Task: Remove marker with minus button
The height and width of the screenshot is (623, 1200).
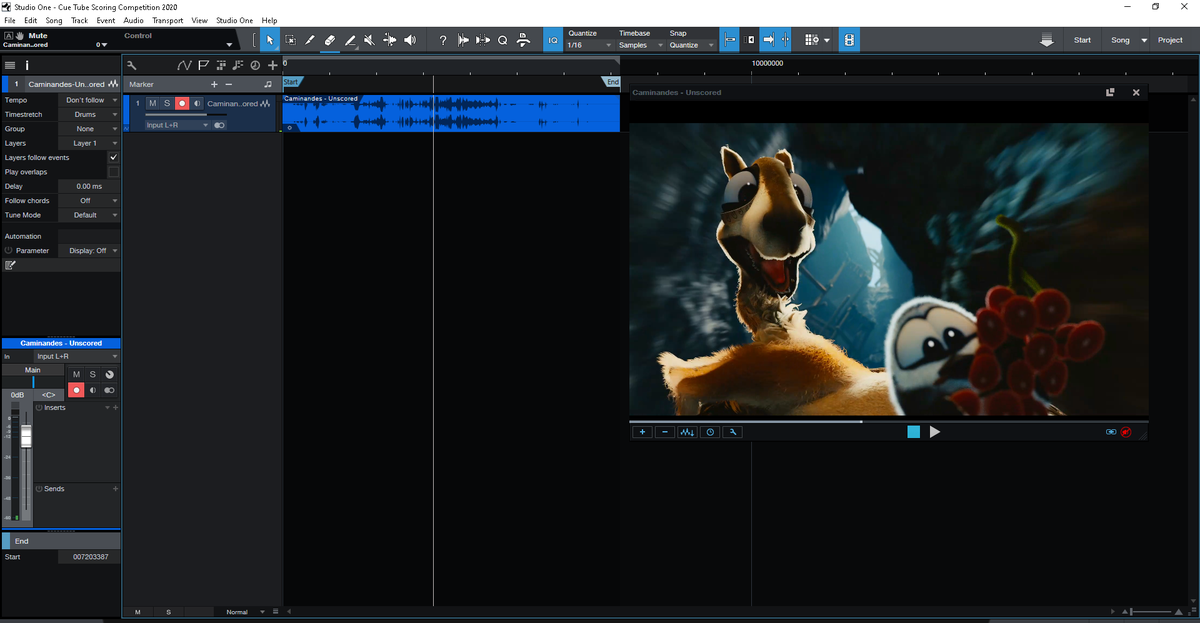Action: 228,84
